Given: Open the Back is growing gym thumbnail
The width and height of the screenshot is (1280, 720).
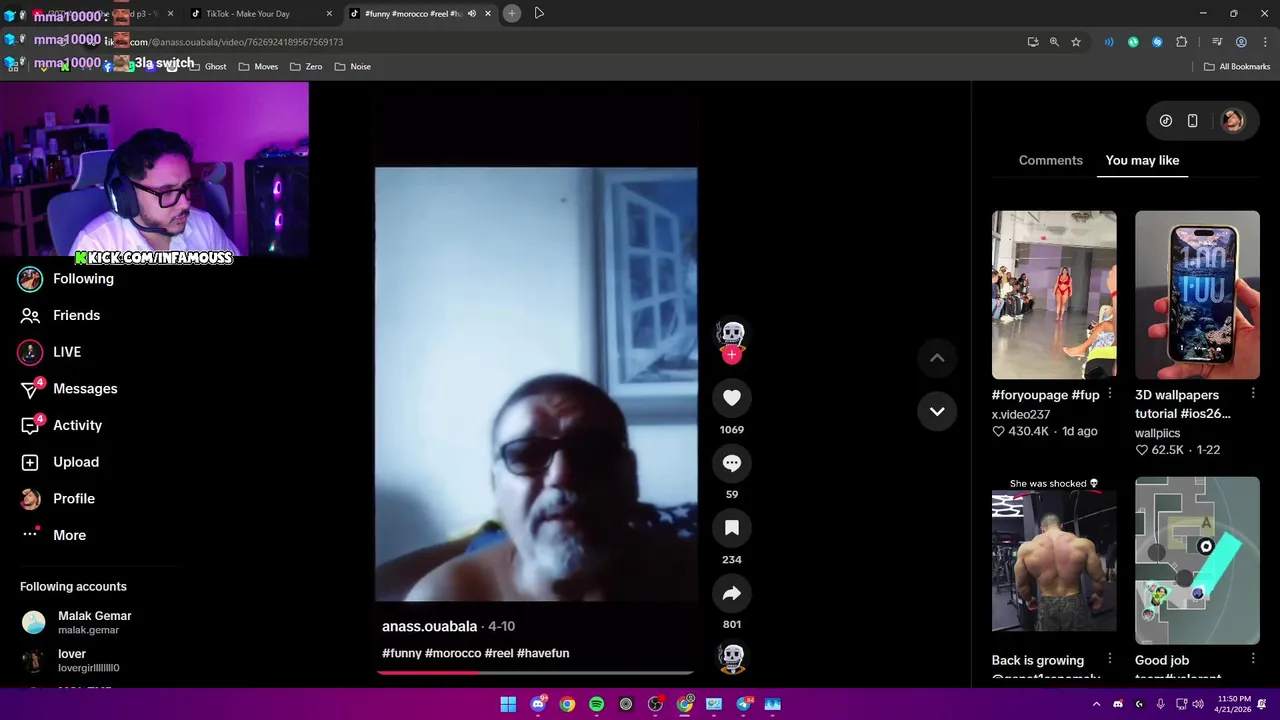Looking at the screenshot, I should pyautogui.click(x=1054, y=561).
